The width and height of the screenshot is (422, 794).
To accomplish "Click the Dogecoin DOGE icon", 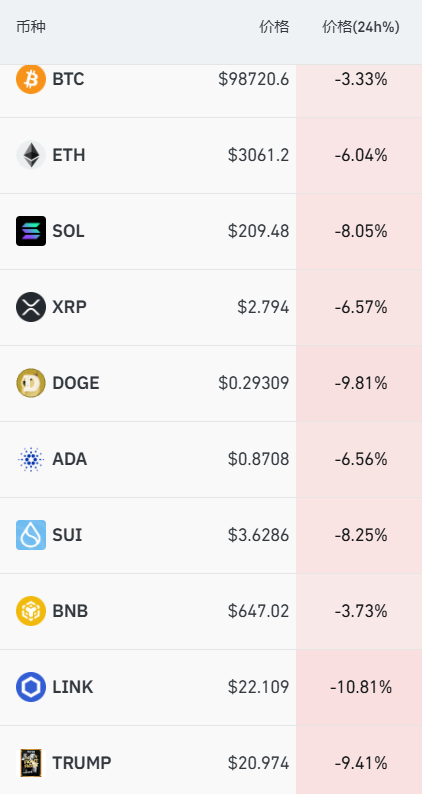I will pyautogui.click(x=31, y=383).
